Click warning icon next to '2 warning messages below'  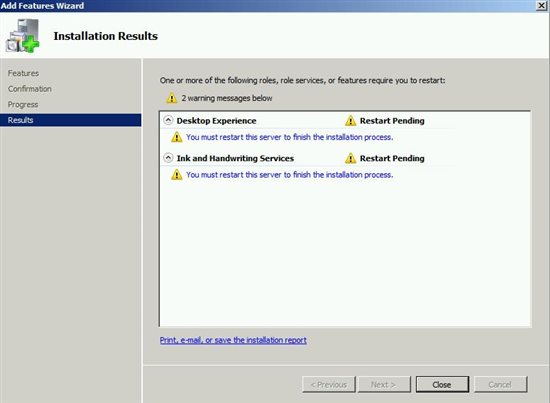(x=172, y=98)
